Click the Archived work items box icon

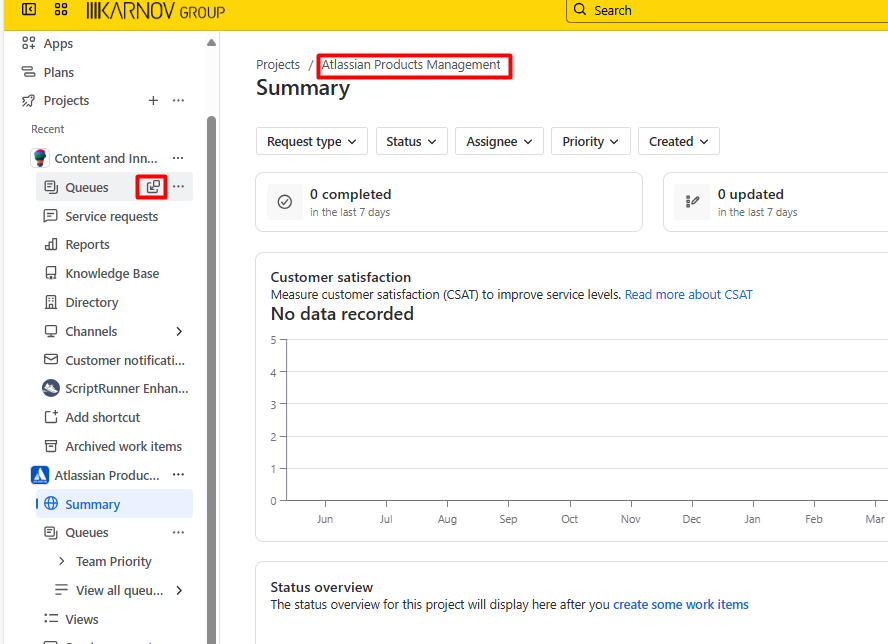(x=51, y=446)
